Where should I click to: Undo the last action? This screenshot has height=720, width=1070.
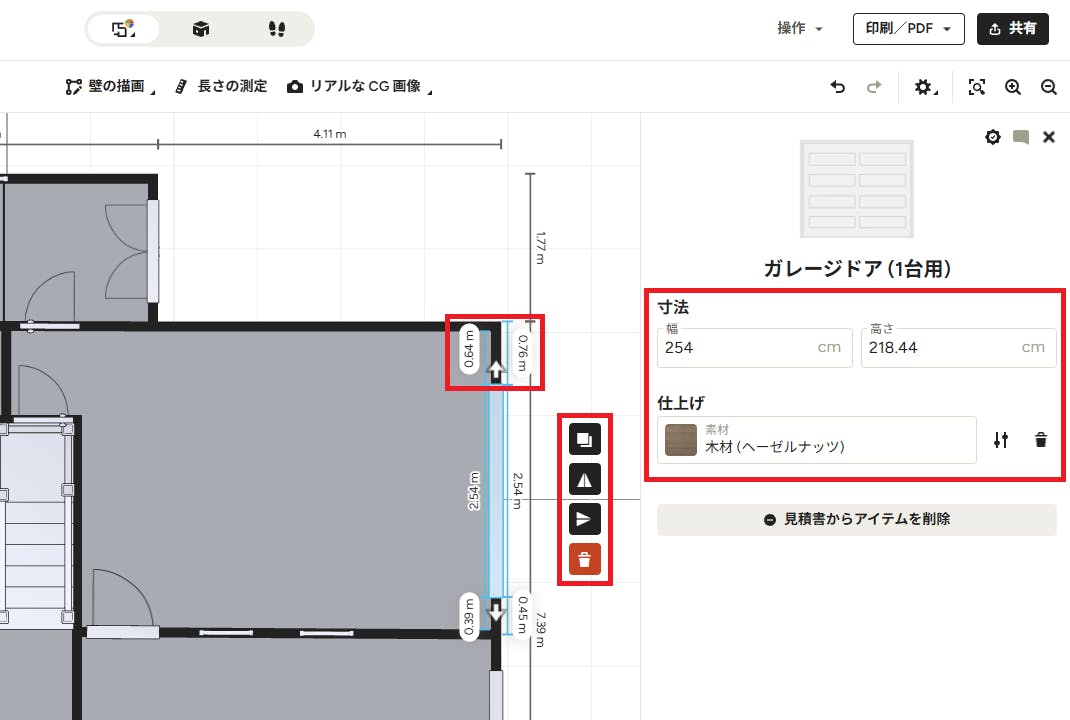tap(838, 87)
